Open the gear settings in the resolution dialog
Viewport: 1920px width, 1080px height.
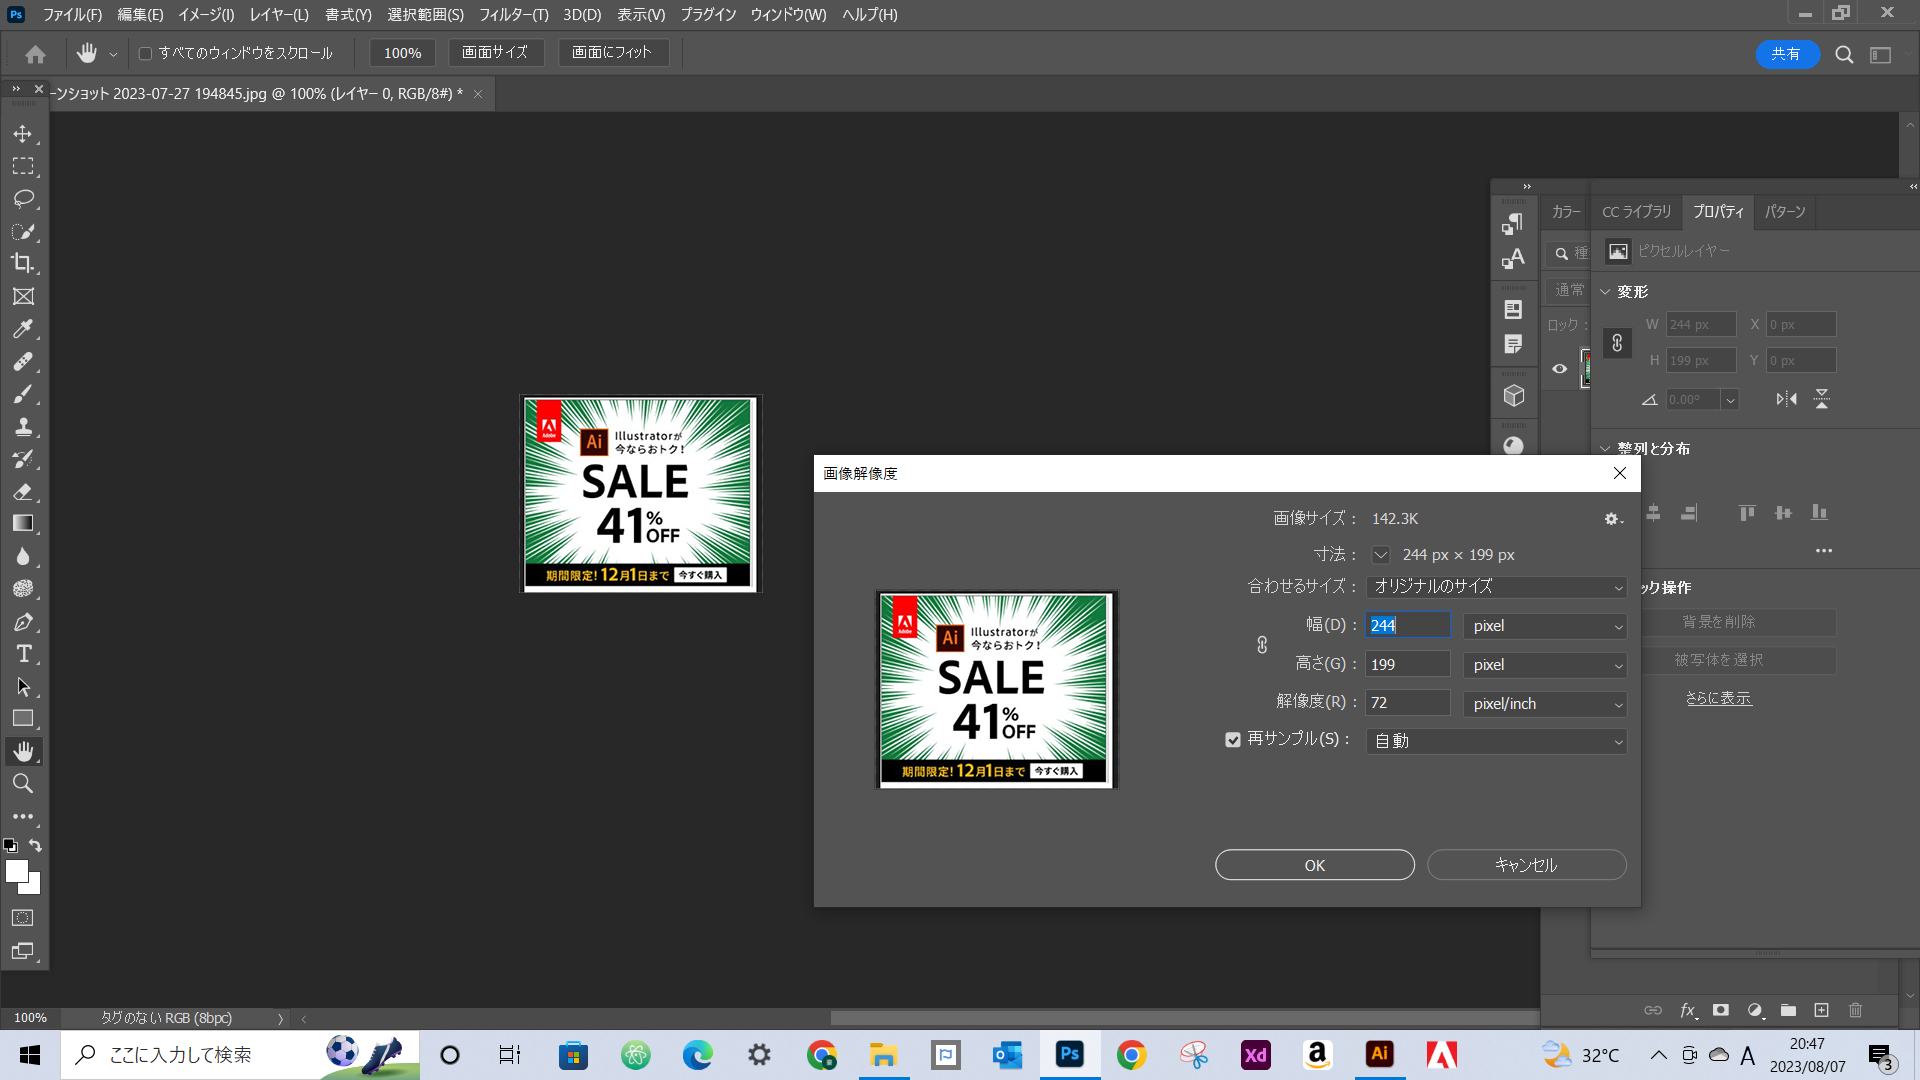click(x=1611, y=519)
